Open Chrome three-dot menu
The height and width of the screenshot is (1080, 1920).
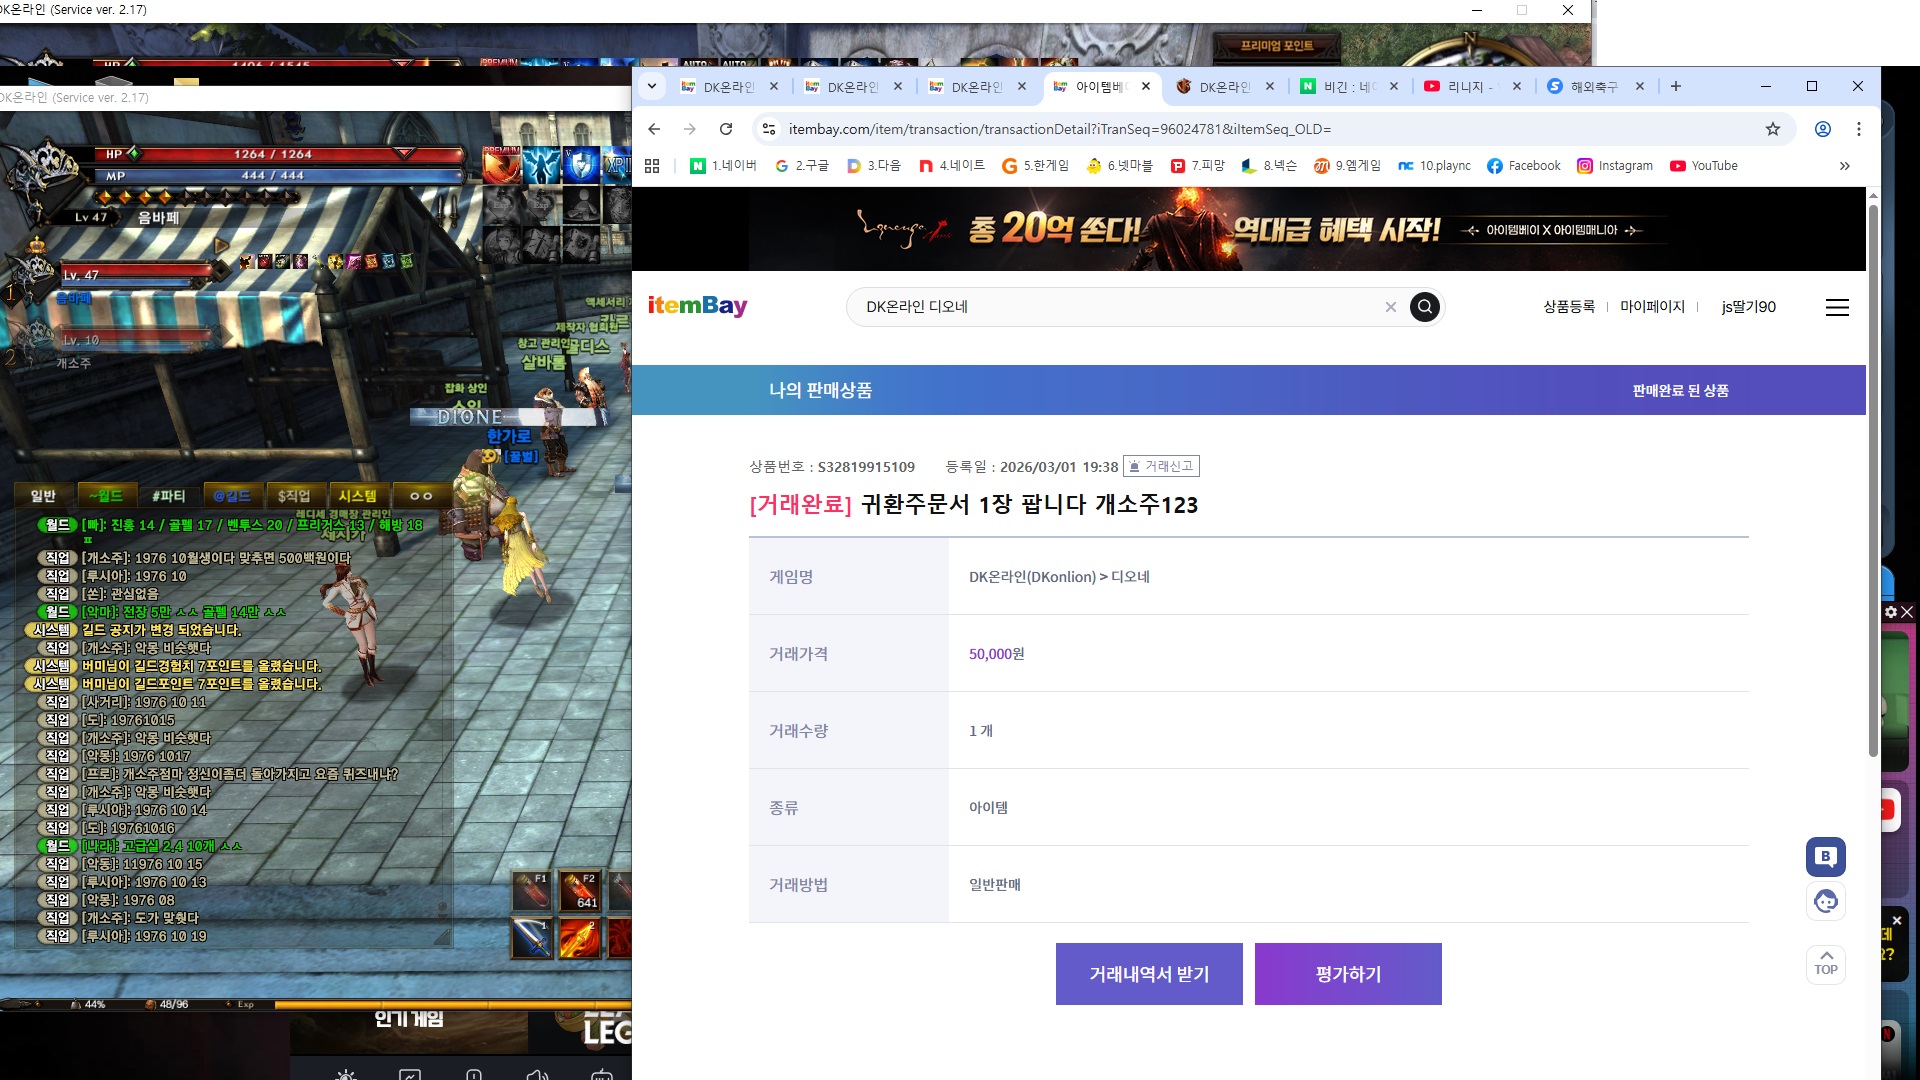(x=1859, y=129)
